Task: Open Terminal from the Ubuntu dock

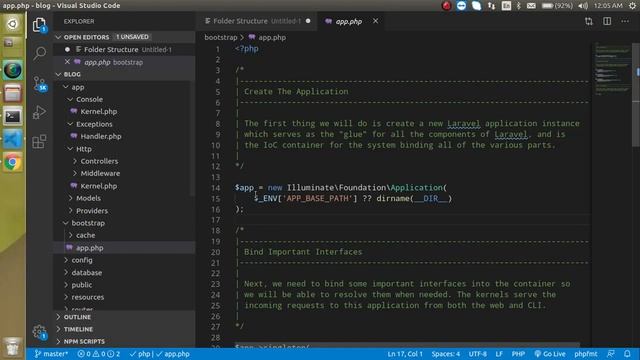Action: coord(13,117)
